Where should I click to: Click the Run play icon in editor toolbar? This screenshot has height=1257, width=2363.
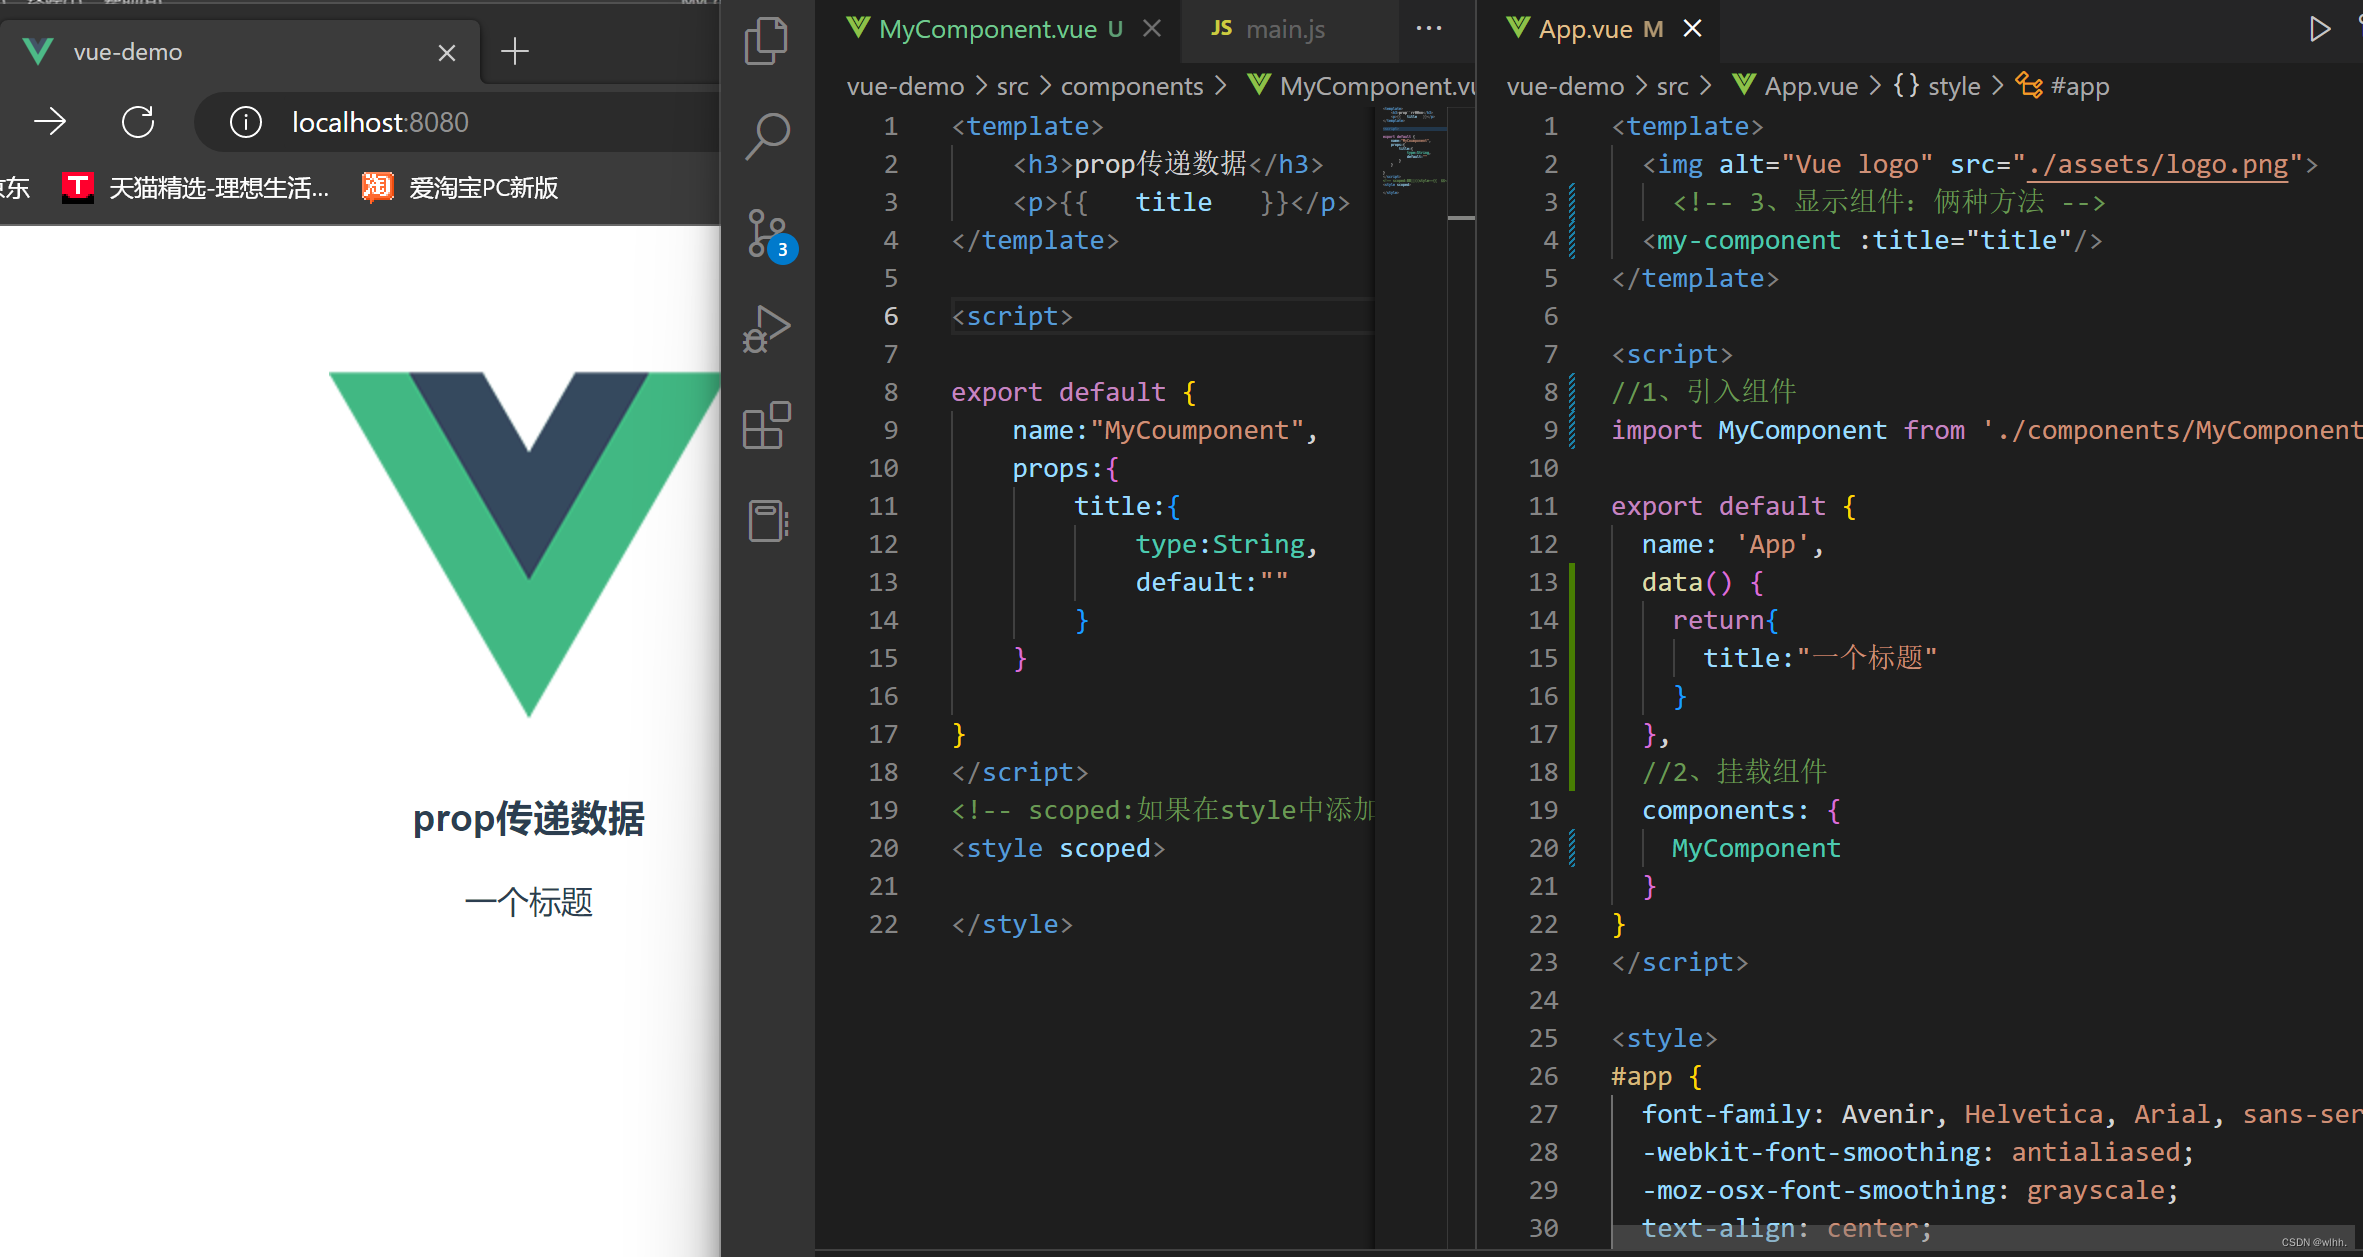click(2319, 29)
